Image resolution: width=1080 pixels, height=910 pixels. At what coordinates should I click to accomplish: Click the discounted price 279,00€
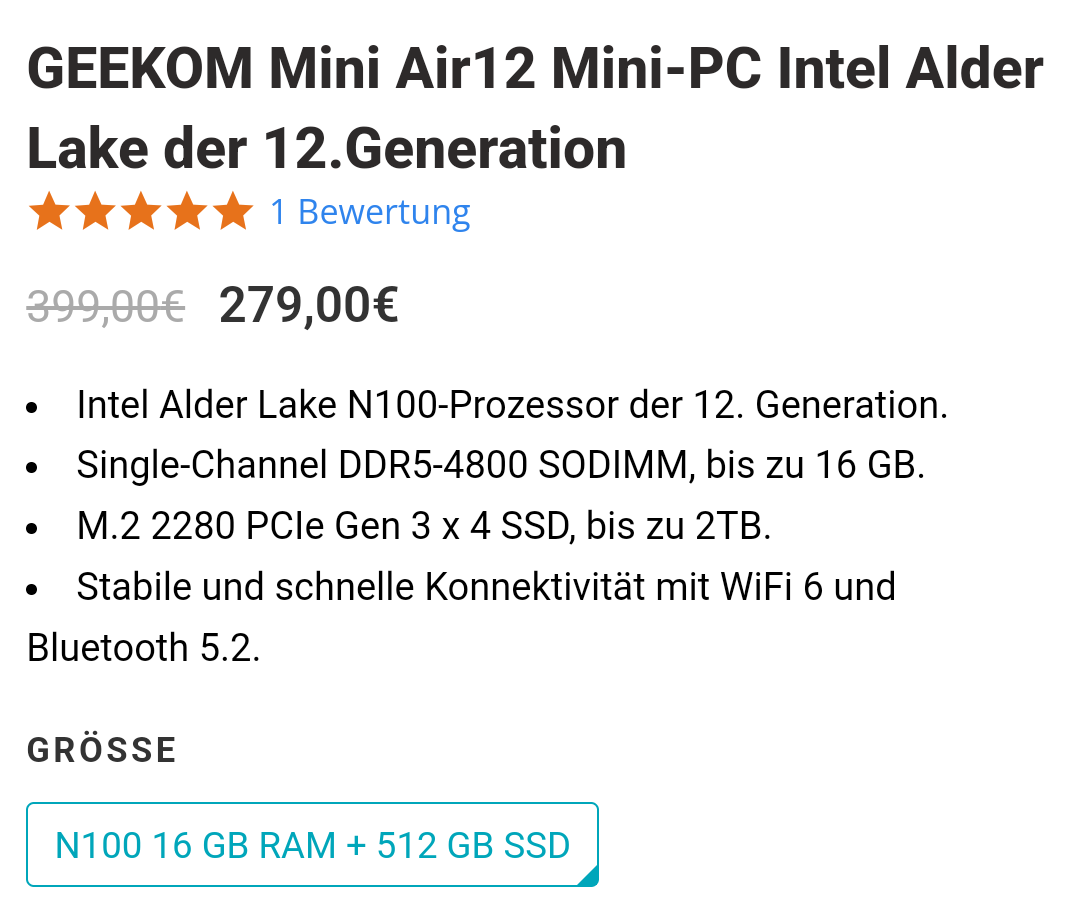pos(307,304)
